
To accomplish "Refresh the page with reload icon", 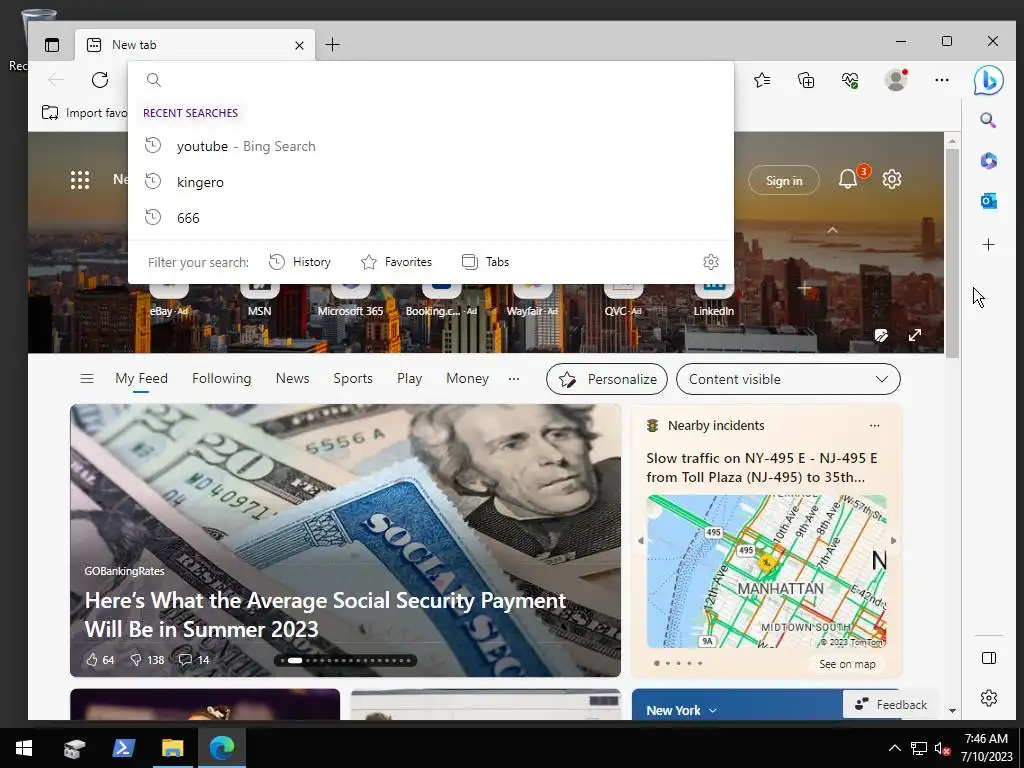I will pyautogui.click(x=100, y=80).
